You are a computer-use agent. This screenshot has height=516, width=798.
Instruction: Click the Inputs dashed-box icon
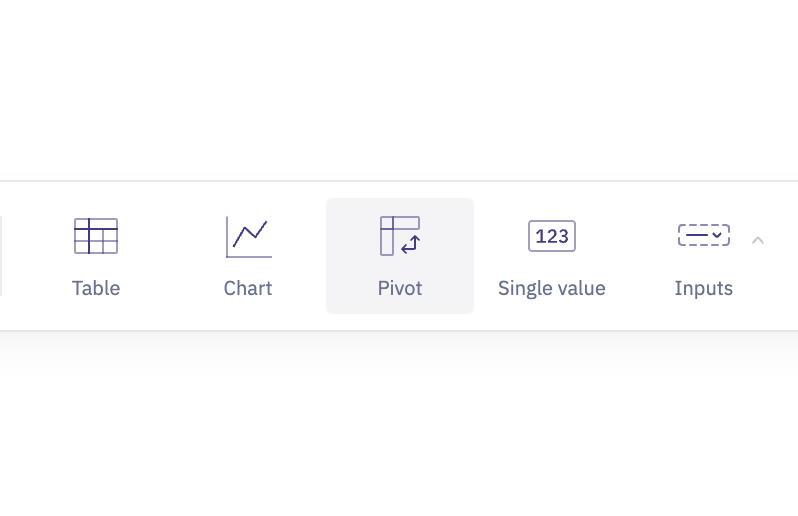coord(703,236)
